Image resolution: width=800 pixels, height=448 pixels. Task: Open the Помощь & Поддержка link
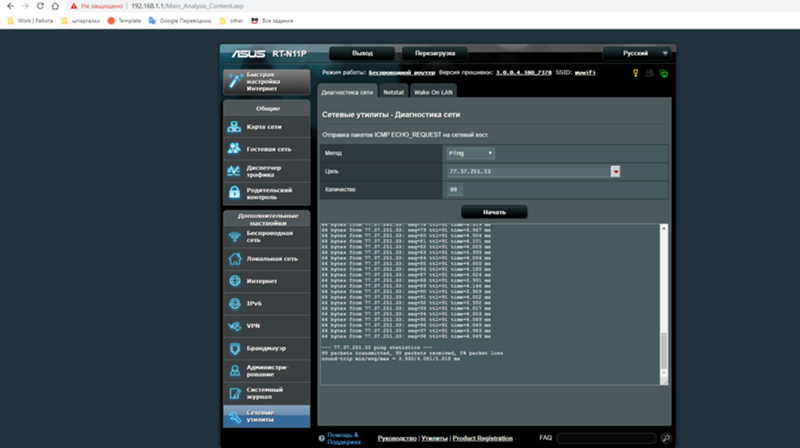344,438
